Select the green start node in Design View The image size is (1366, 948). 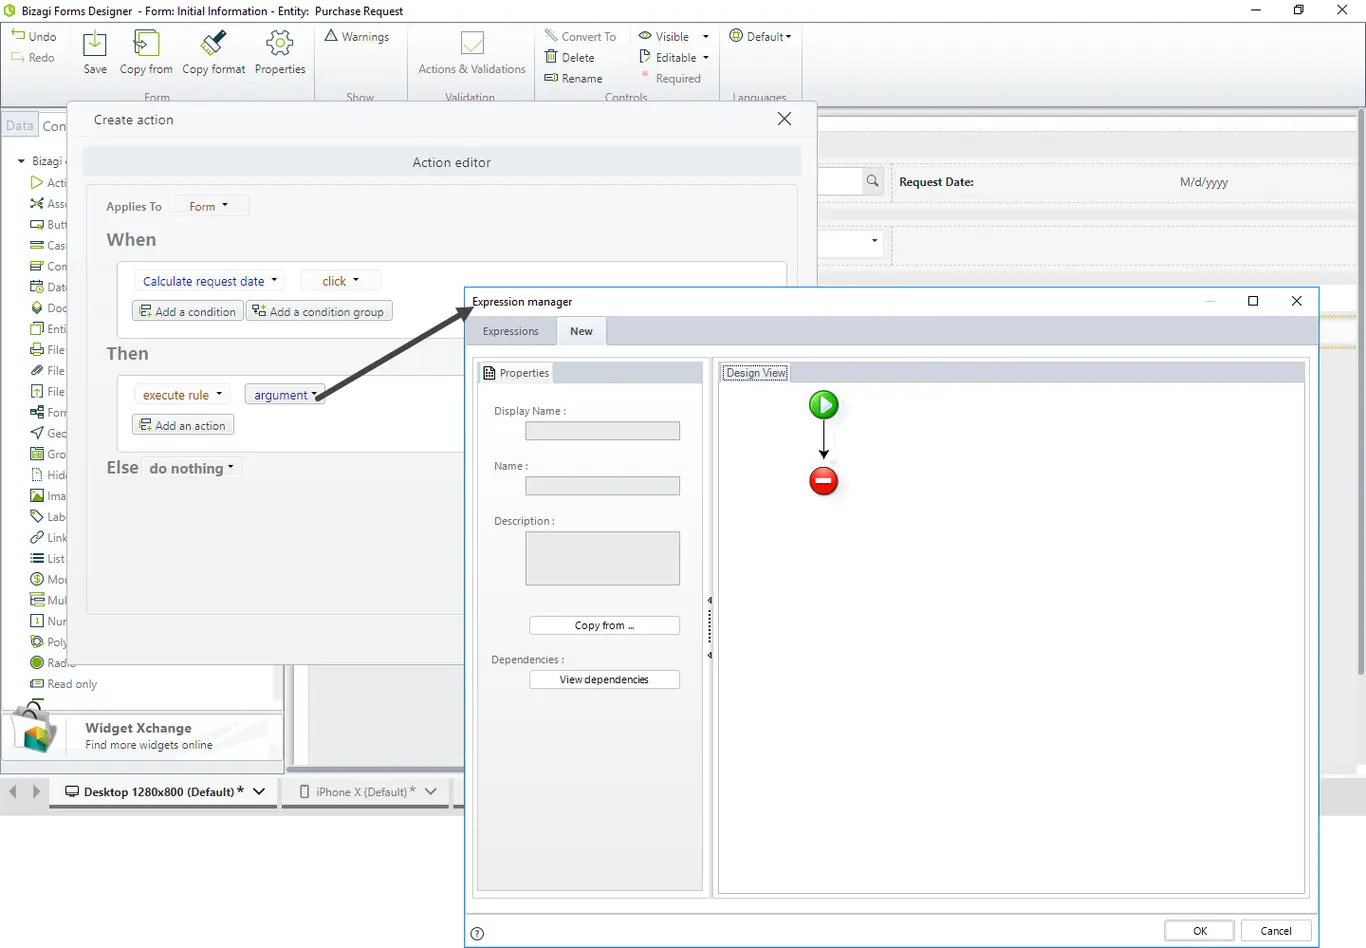[824, 405]
